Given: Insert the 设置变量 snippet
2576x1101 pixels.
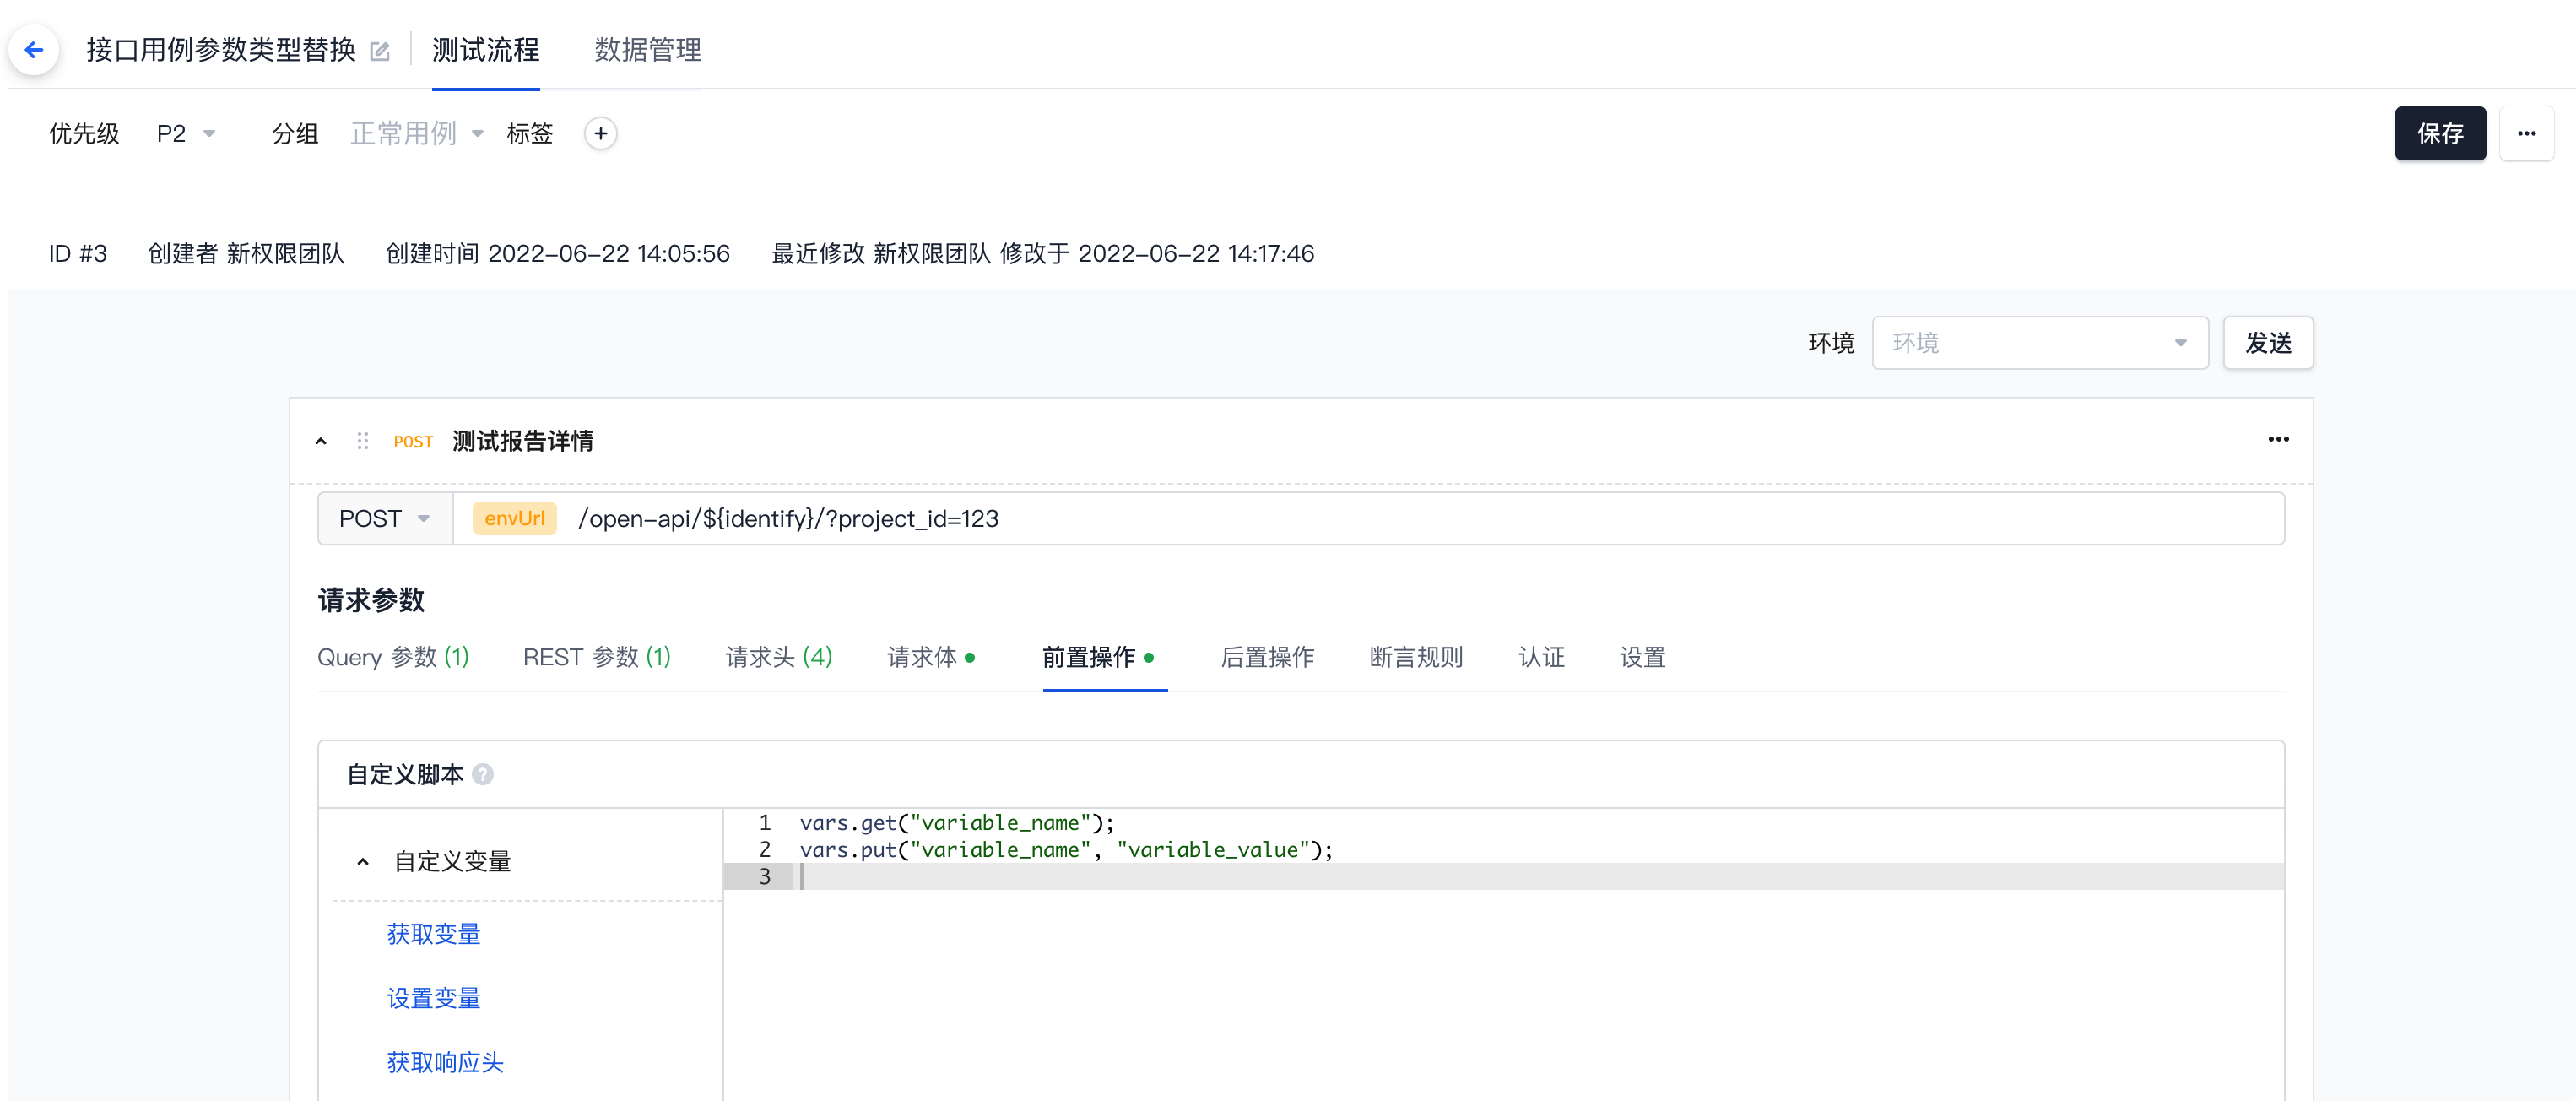Looking at the screenshot, I should coord(433,997).
